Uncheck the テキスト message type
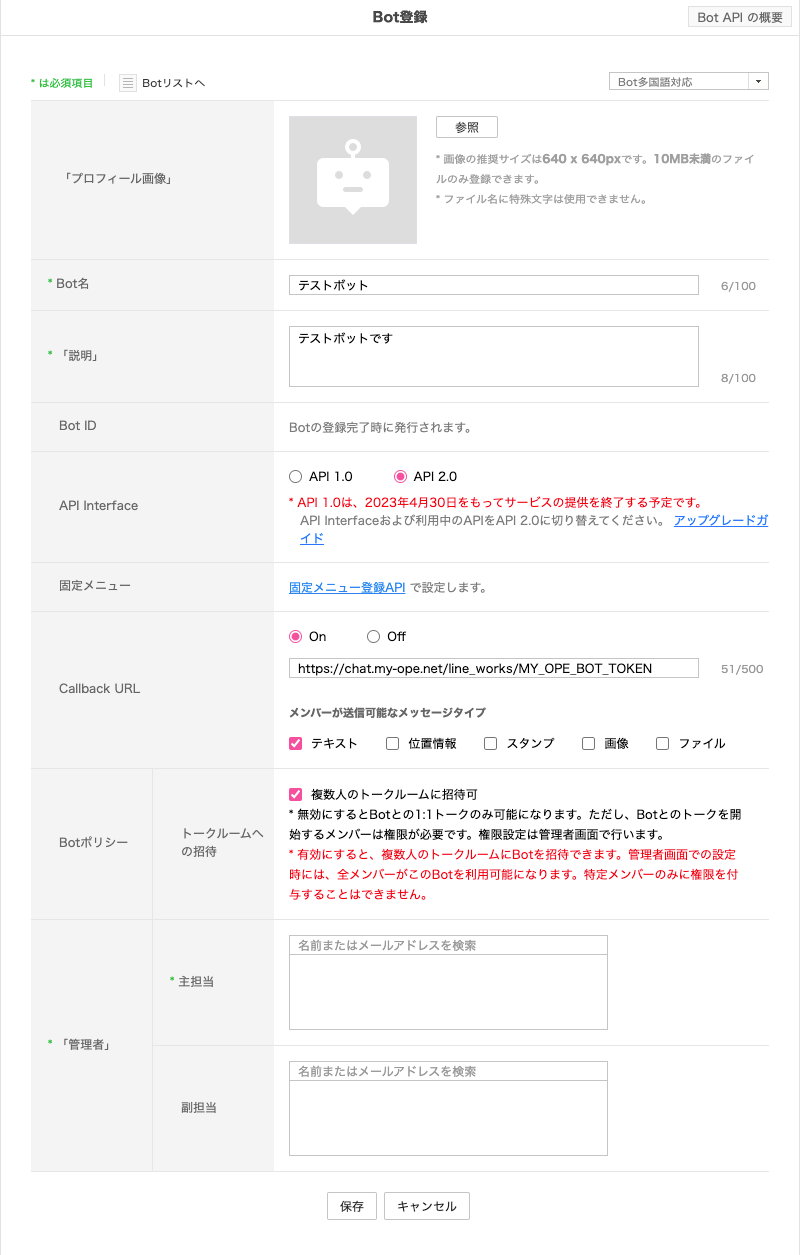This screenshot has height=1255, width=800. [293, 742]
